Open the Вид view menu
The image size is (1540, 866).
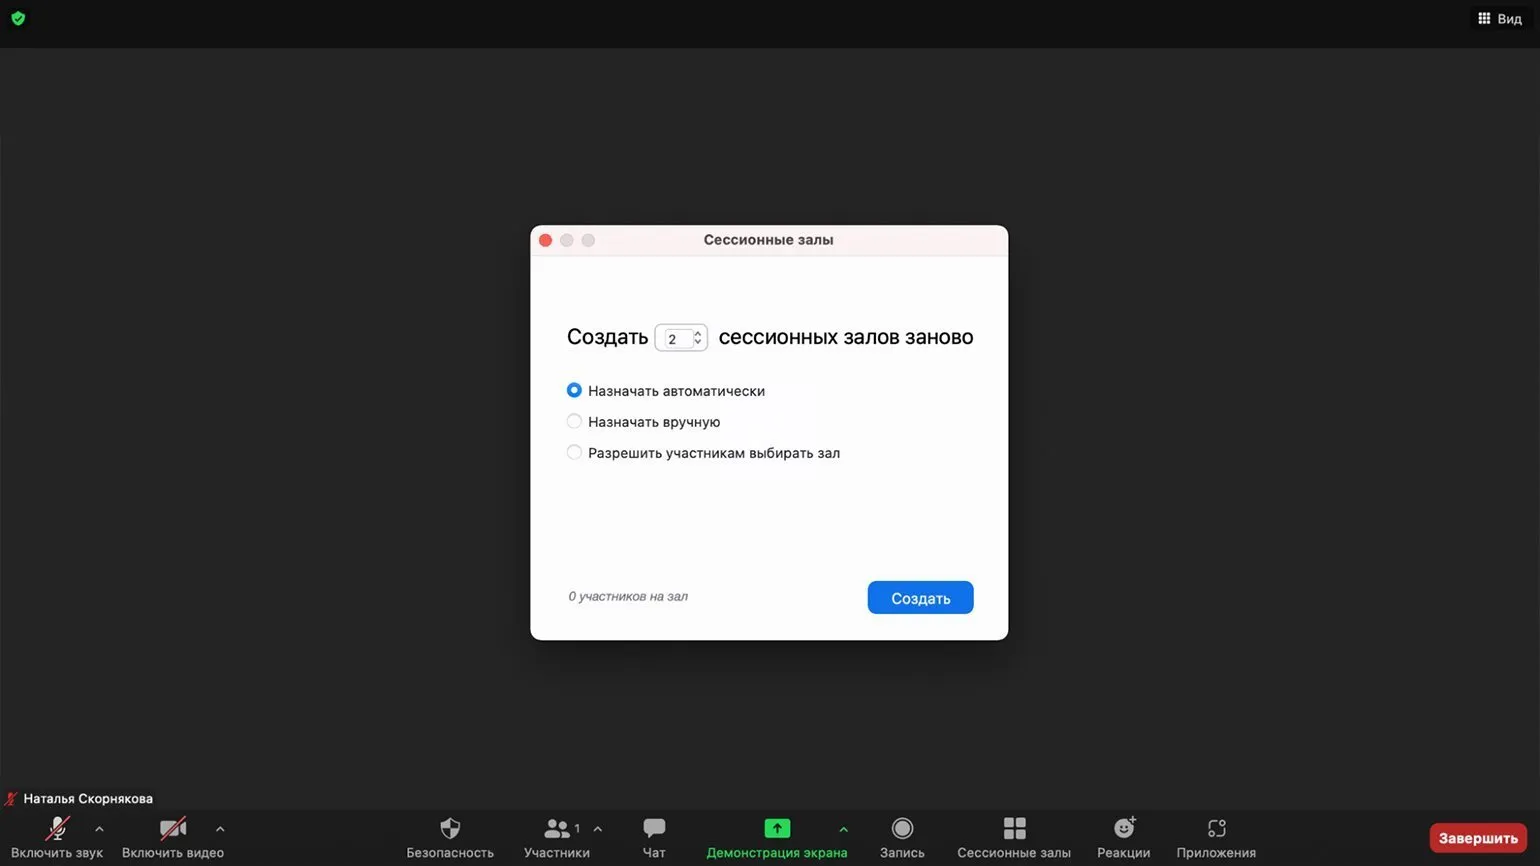[1500, 19]
